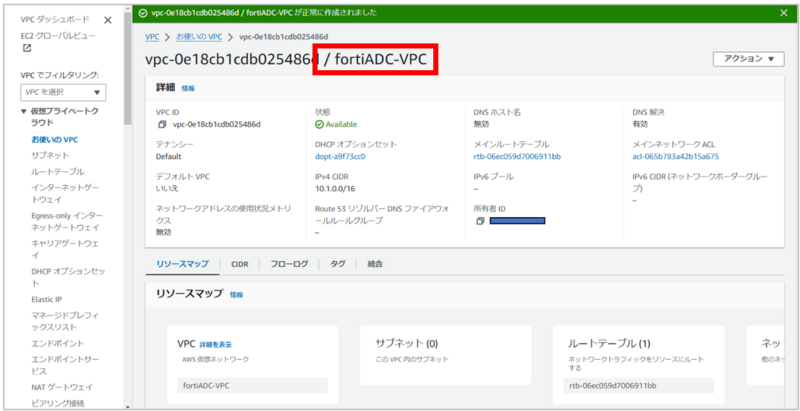
Task: Go to サブネット in sidebar
Action: (x=50, y=155)
